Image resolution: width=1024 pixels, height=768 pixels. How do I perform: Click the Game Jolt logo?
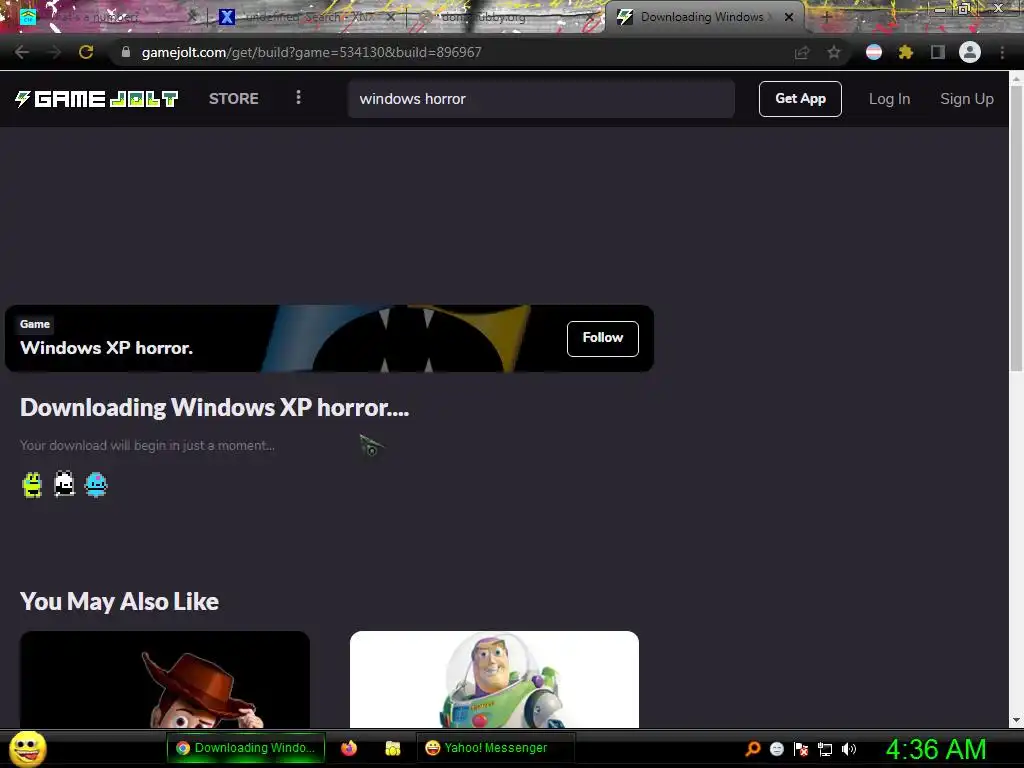pos(97,99)
